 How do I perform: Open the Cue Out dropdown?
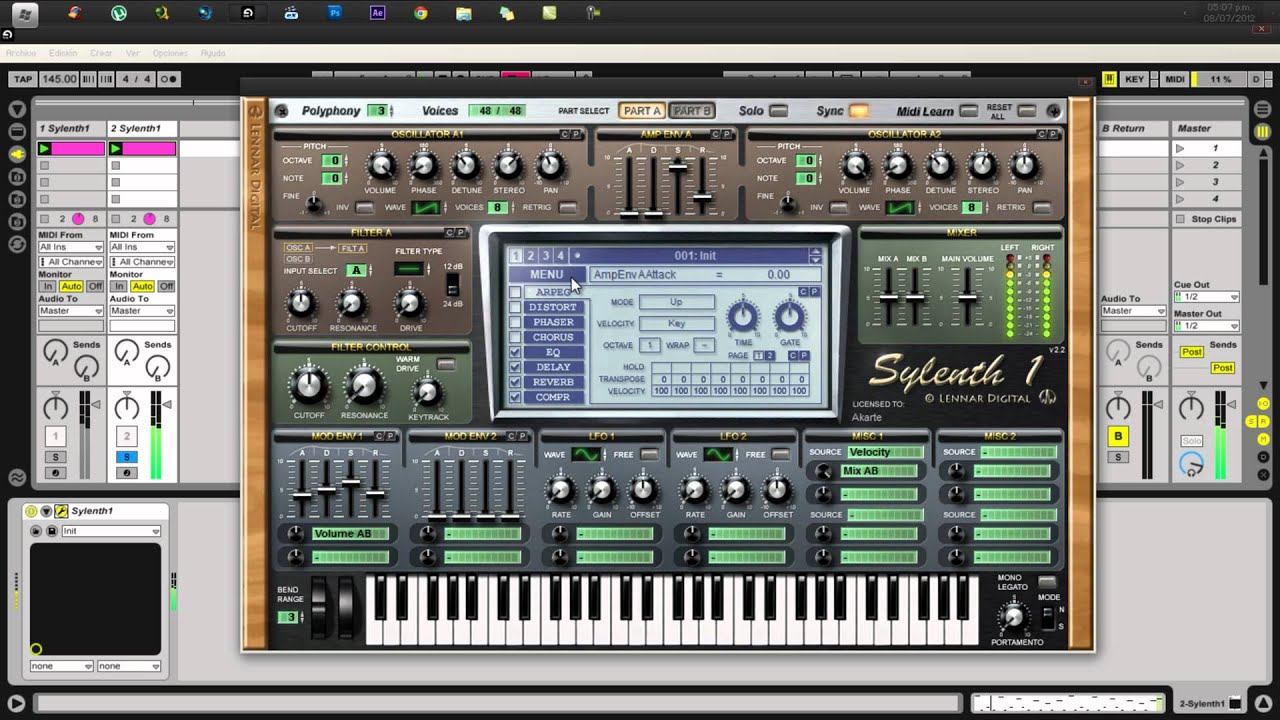click(1206, 297)
